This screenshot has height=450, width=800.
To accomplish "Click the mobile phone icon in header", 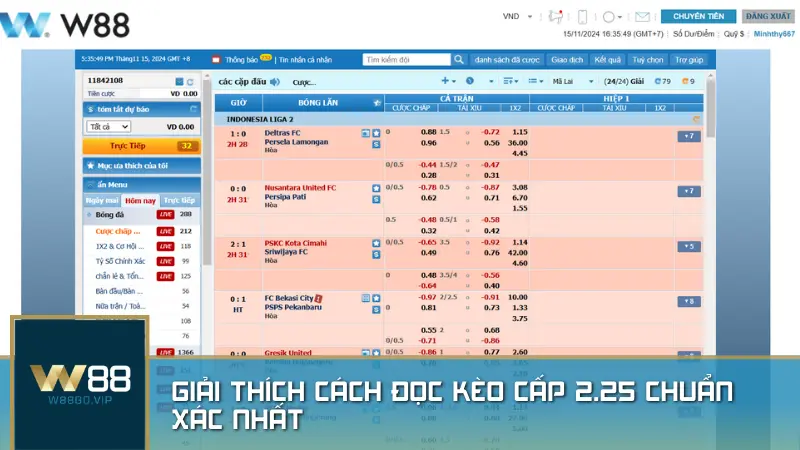I will pyautogui.click(x=582, y=17).
